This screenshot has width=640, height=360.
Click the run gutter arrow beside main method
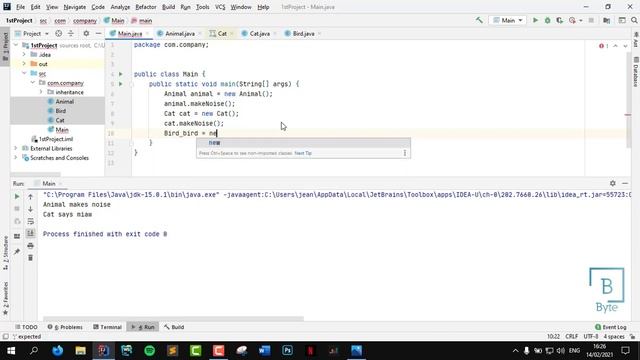121,84
